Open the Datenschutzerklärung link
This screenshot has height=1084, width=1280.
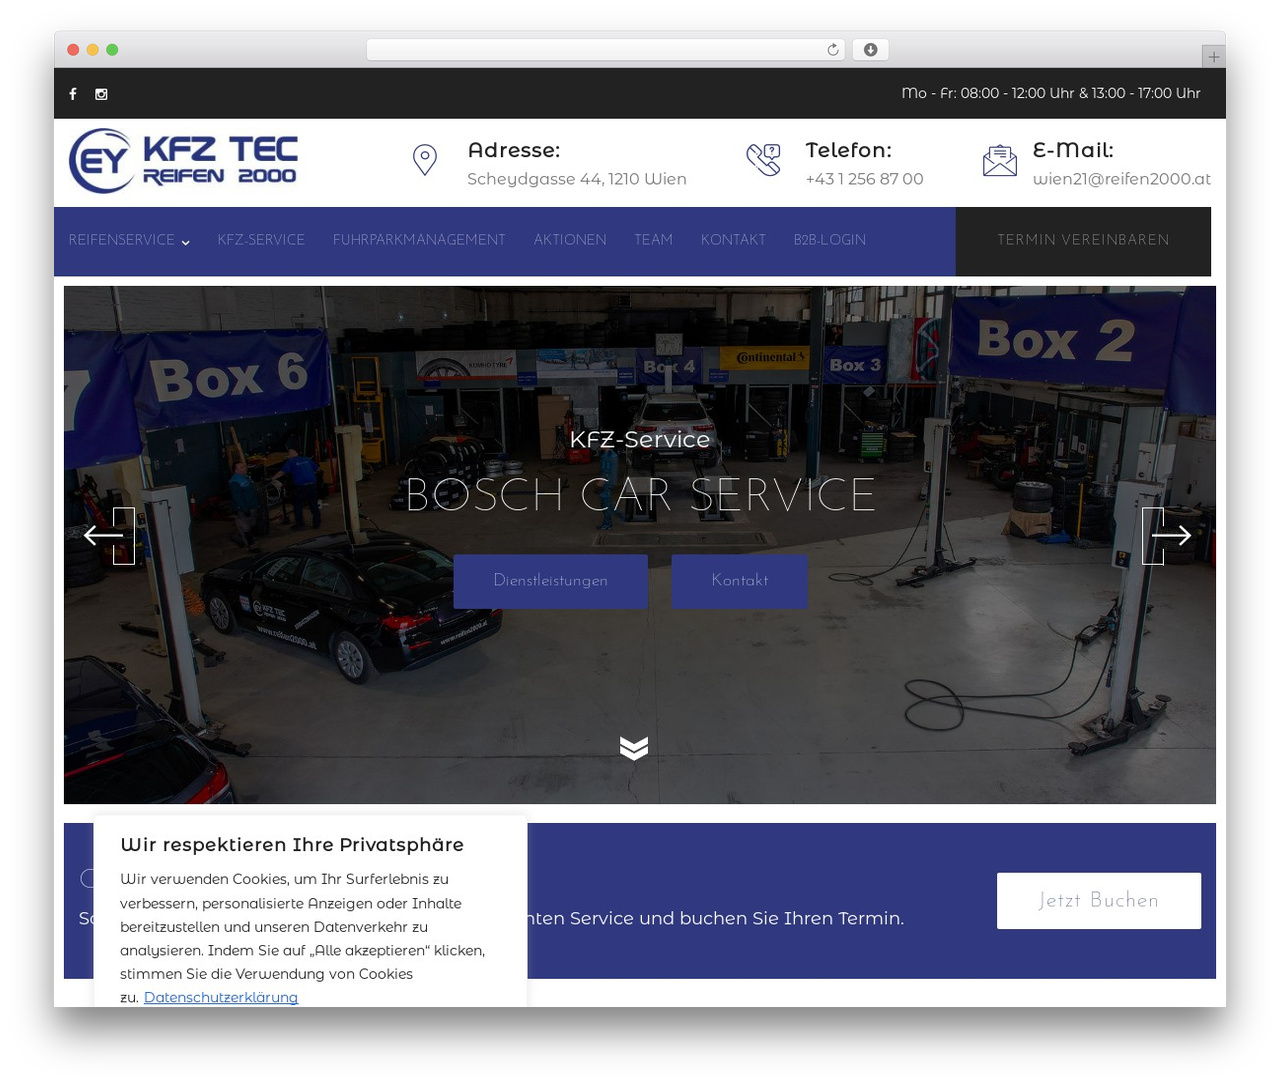[221, 997]
